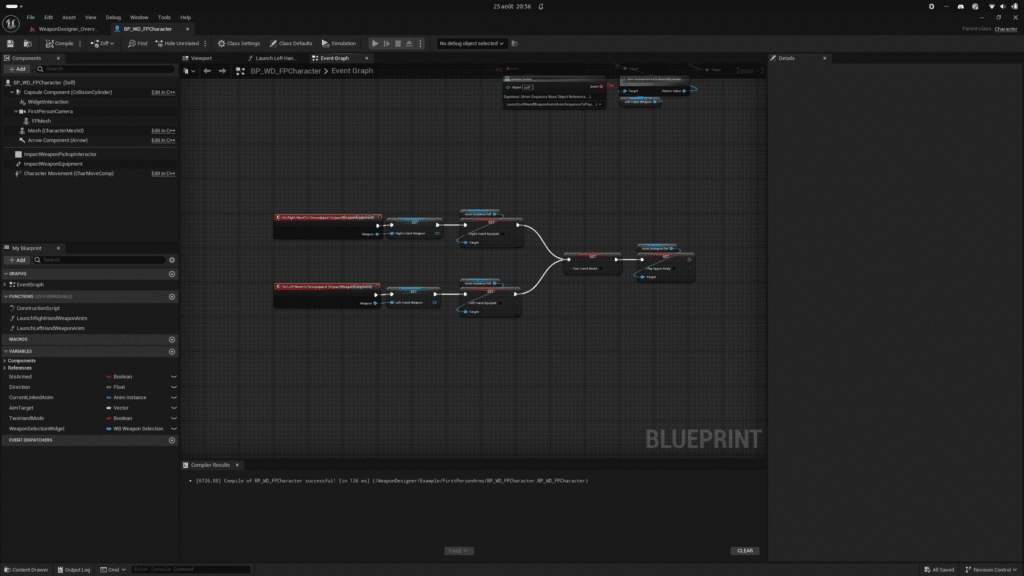
Task: Browse to asset in Content Browser
Action: [x=27, y=44]
